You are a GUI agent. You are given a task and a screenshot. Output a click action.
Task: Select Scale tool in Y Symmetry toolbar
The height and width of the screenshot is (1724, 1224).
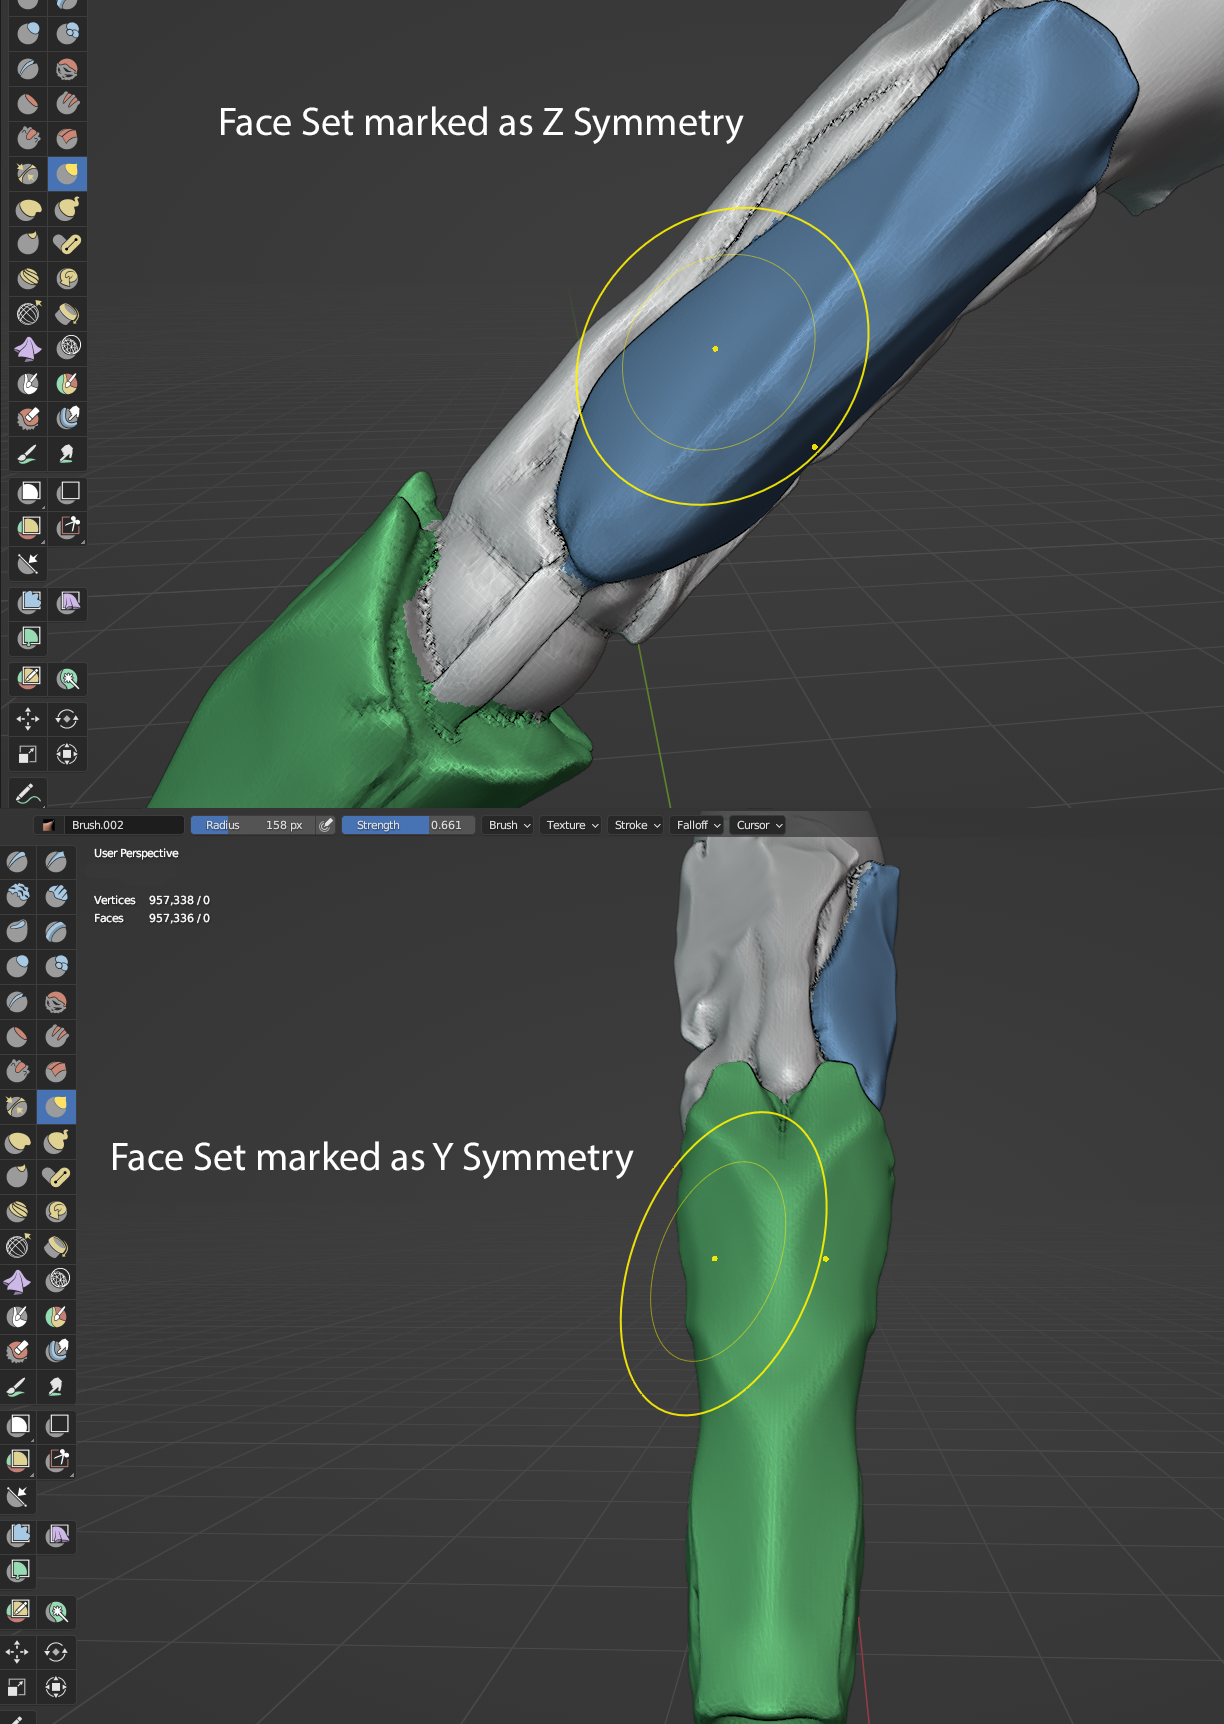tap(17, 1687)
